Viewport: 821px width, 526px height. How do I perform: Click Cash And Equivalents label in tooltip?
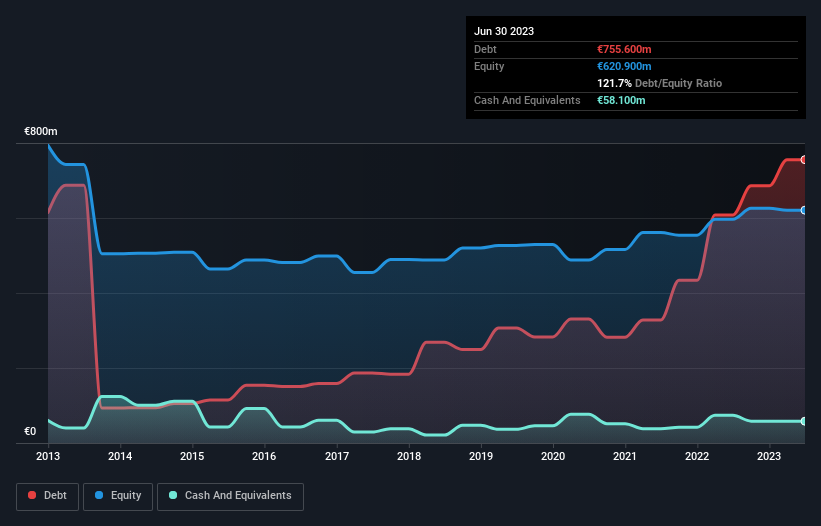527,100
